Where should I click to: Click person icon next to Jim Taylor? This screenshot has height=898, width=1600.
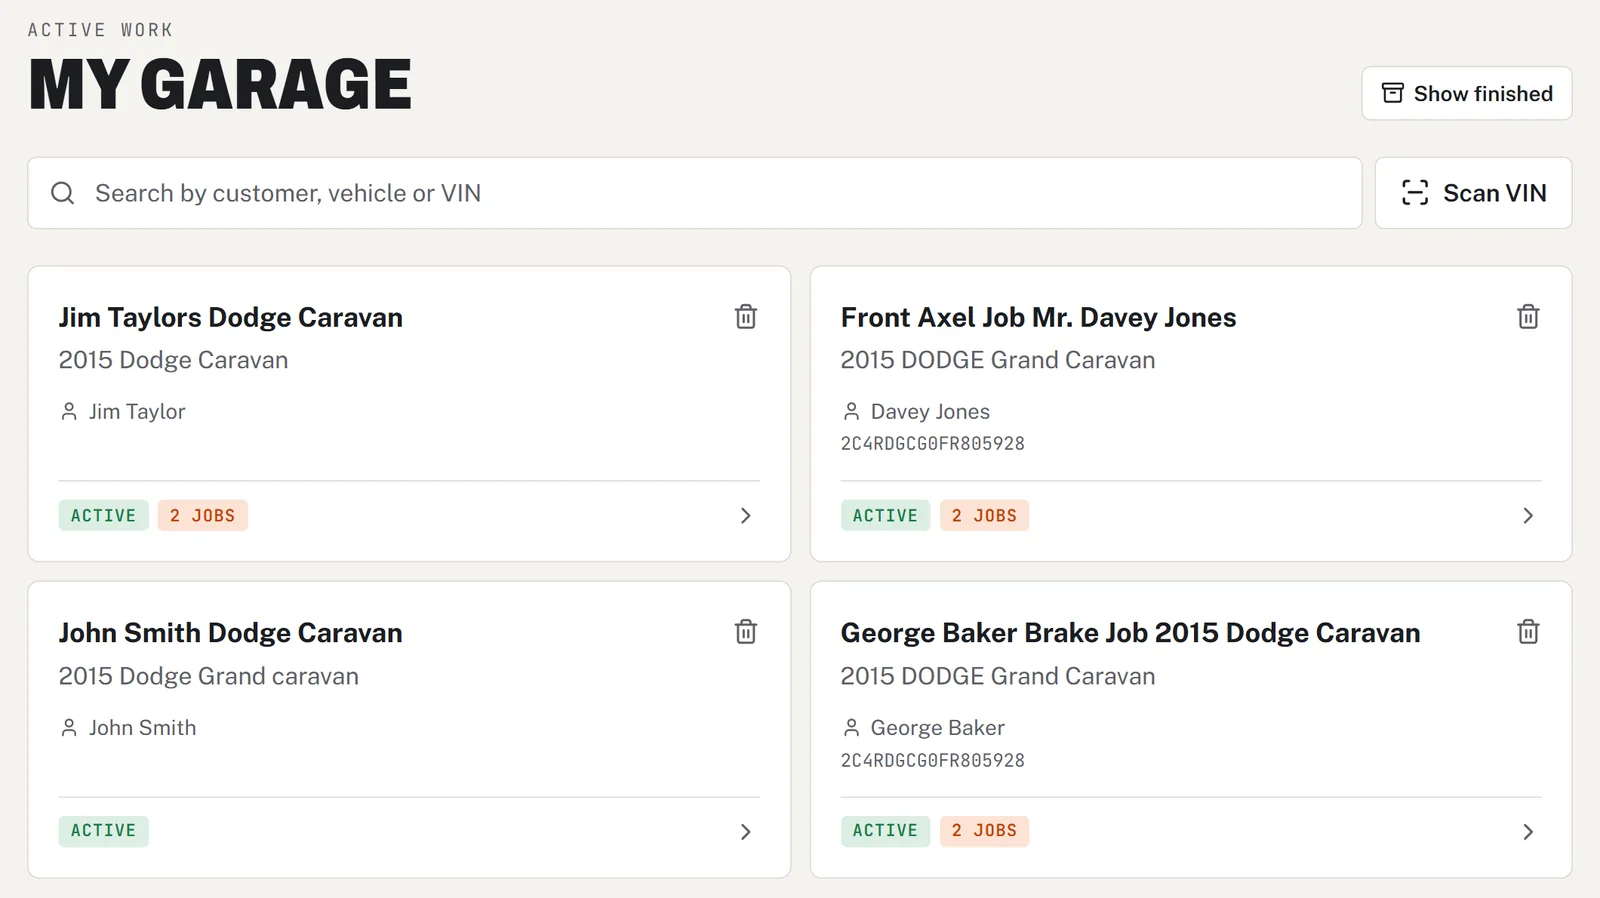coord(69,412)
